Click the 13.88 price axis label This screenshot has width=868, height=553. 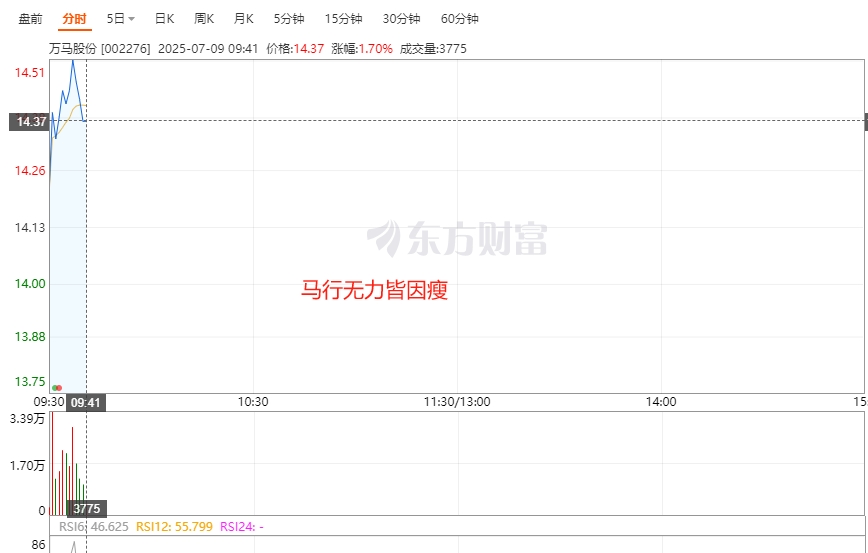pos(30,337)
